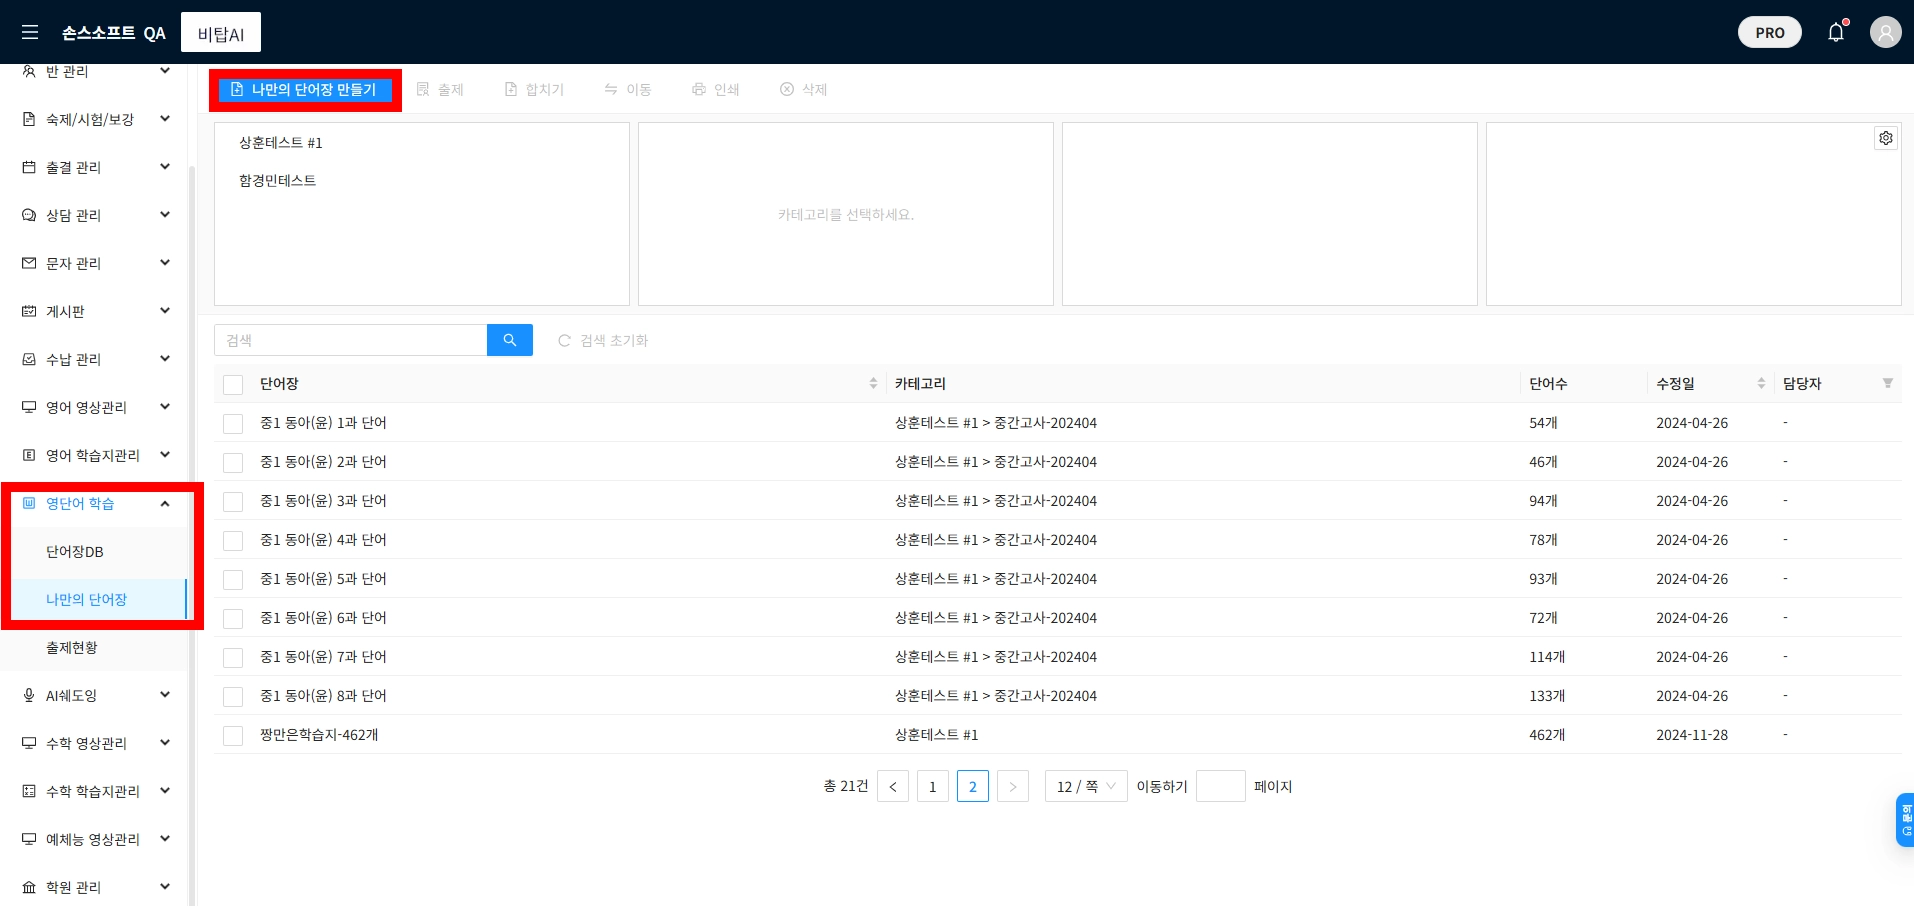Select the 상훈테스트 #1 category
This screenshot has width=1914, height=906.
281,143
